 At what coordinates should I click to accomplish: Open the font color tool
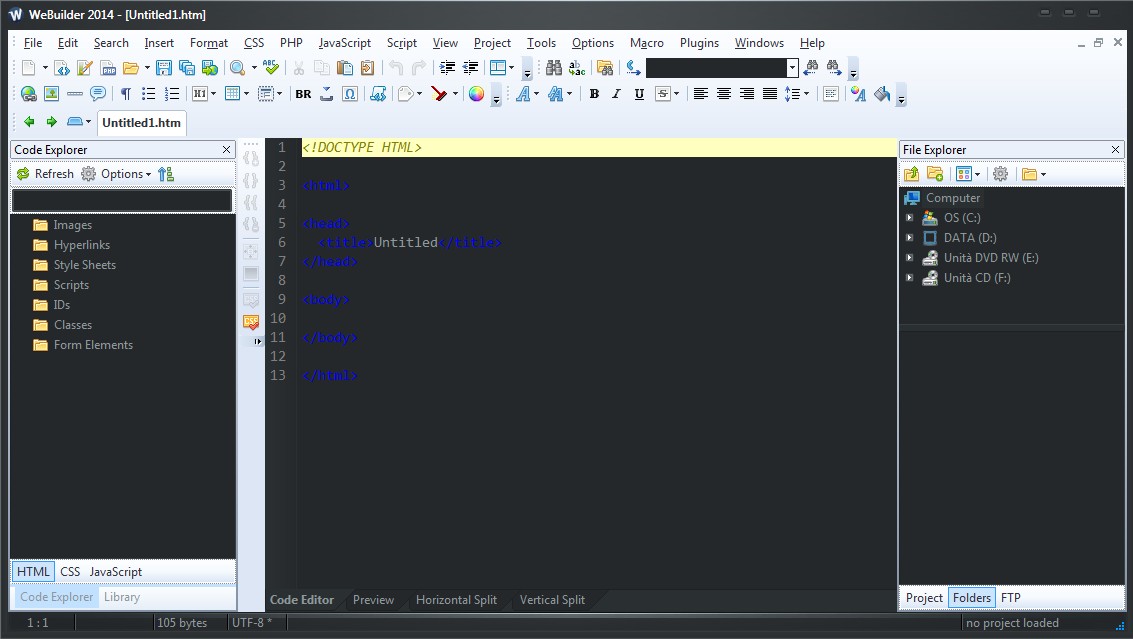858,94
